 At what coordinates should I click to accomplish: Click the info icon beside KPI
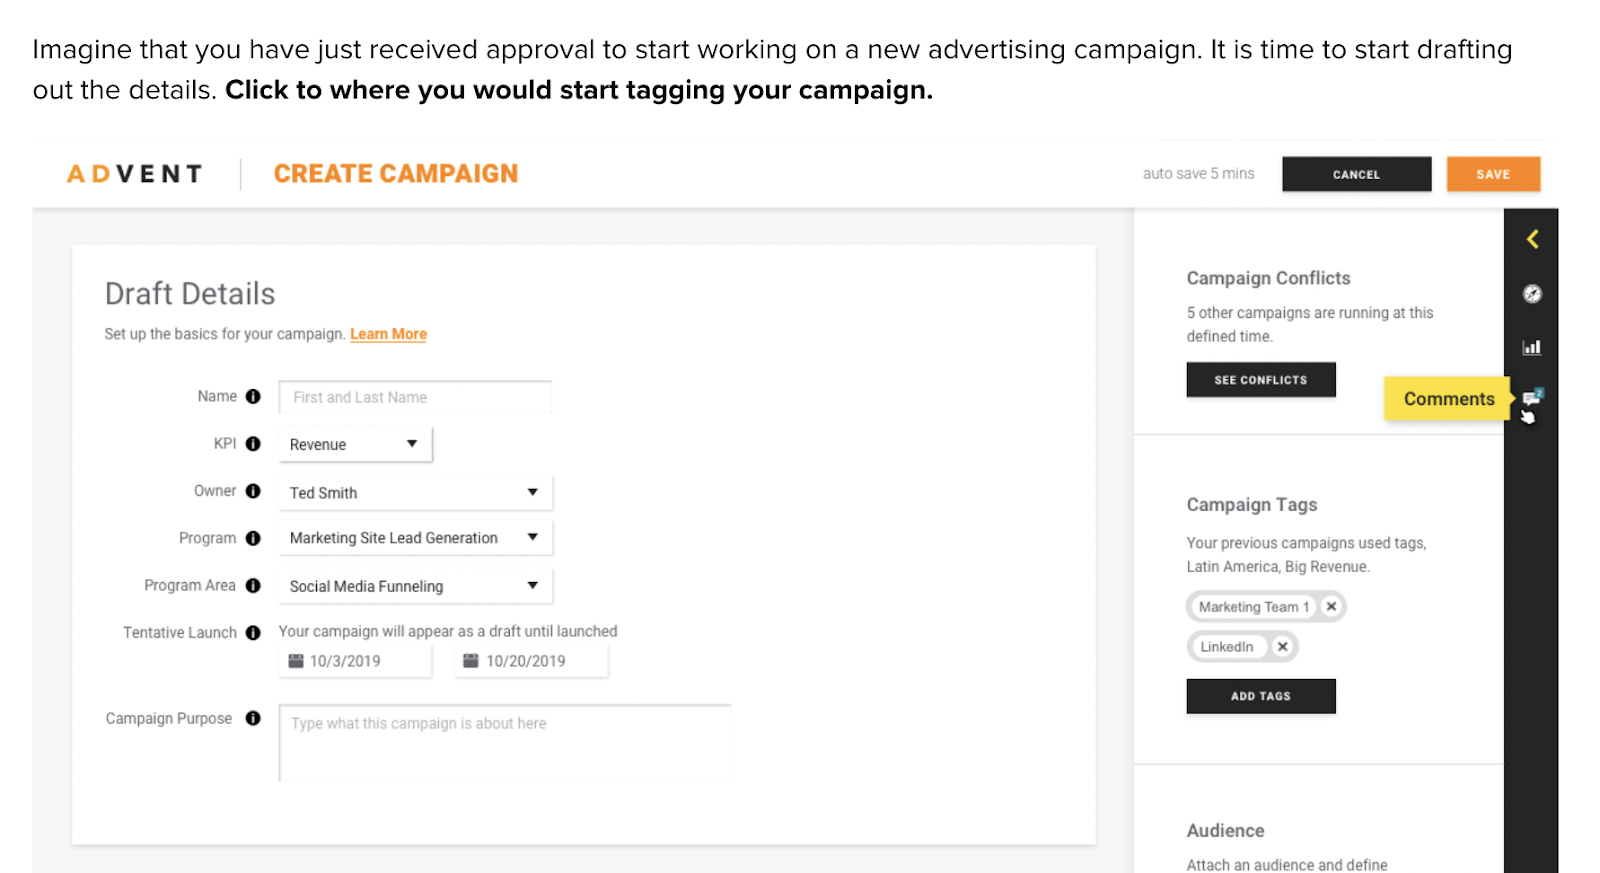[x=253, y=443]
